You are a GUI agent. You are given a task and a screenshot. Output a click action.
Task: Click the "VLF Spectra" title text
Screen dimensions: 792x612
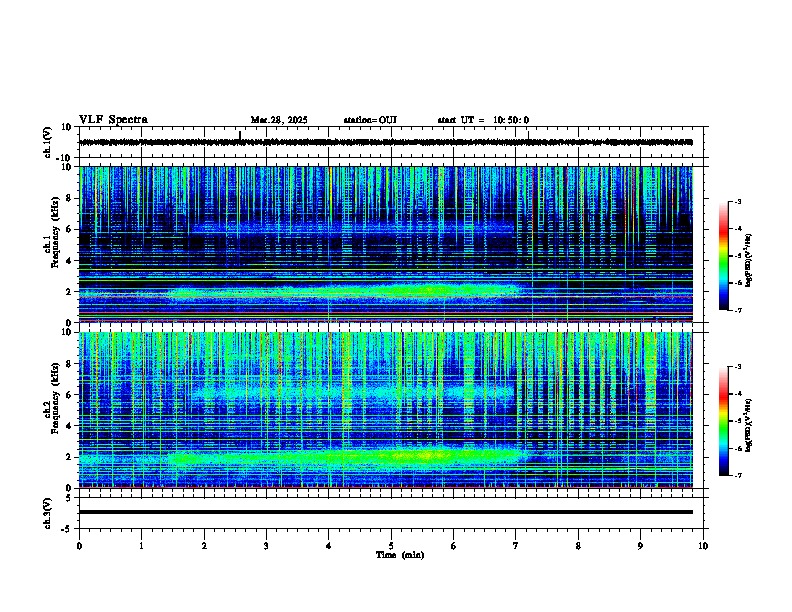tap(113, 120)
